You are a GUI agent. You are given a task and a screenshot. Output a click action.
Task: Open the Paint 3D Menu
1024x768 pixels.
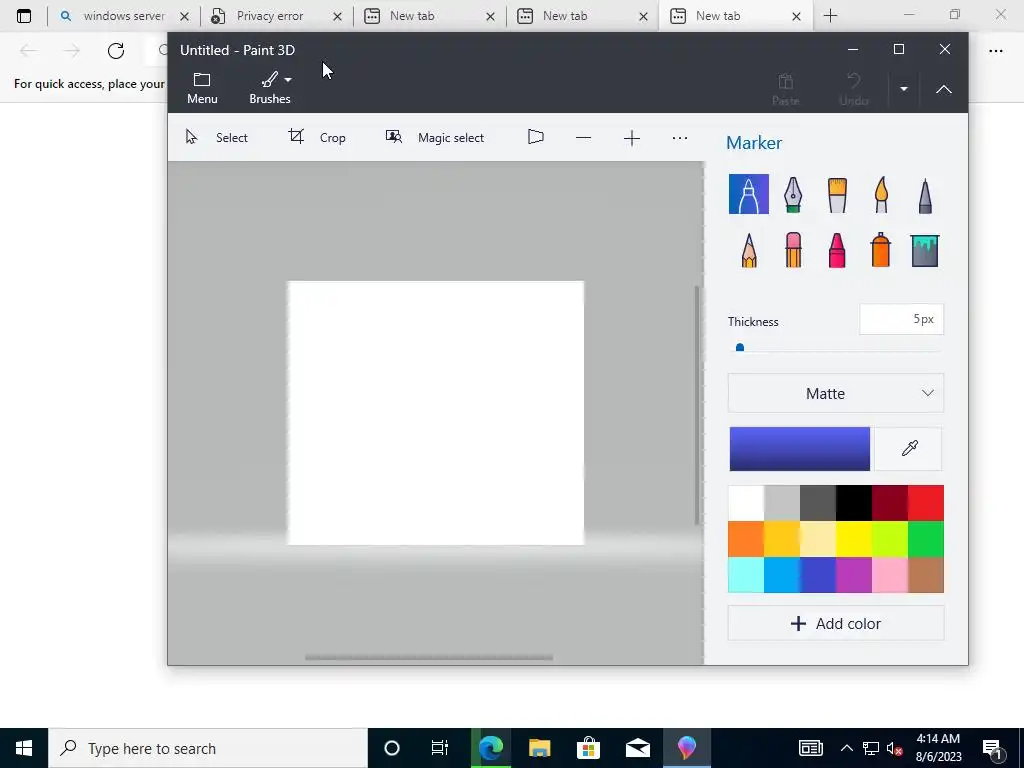pos(202,88)
